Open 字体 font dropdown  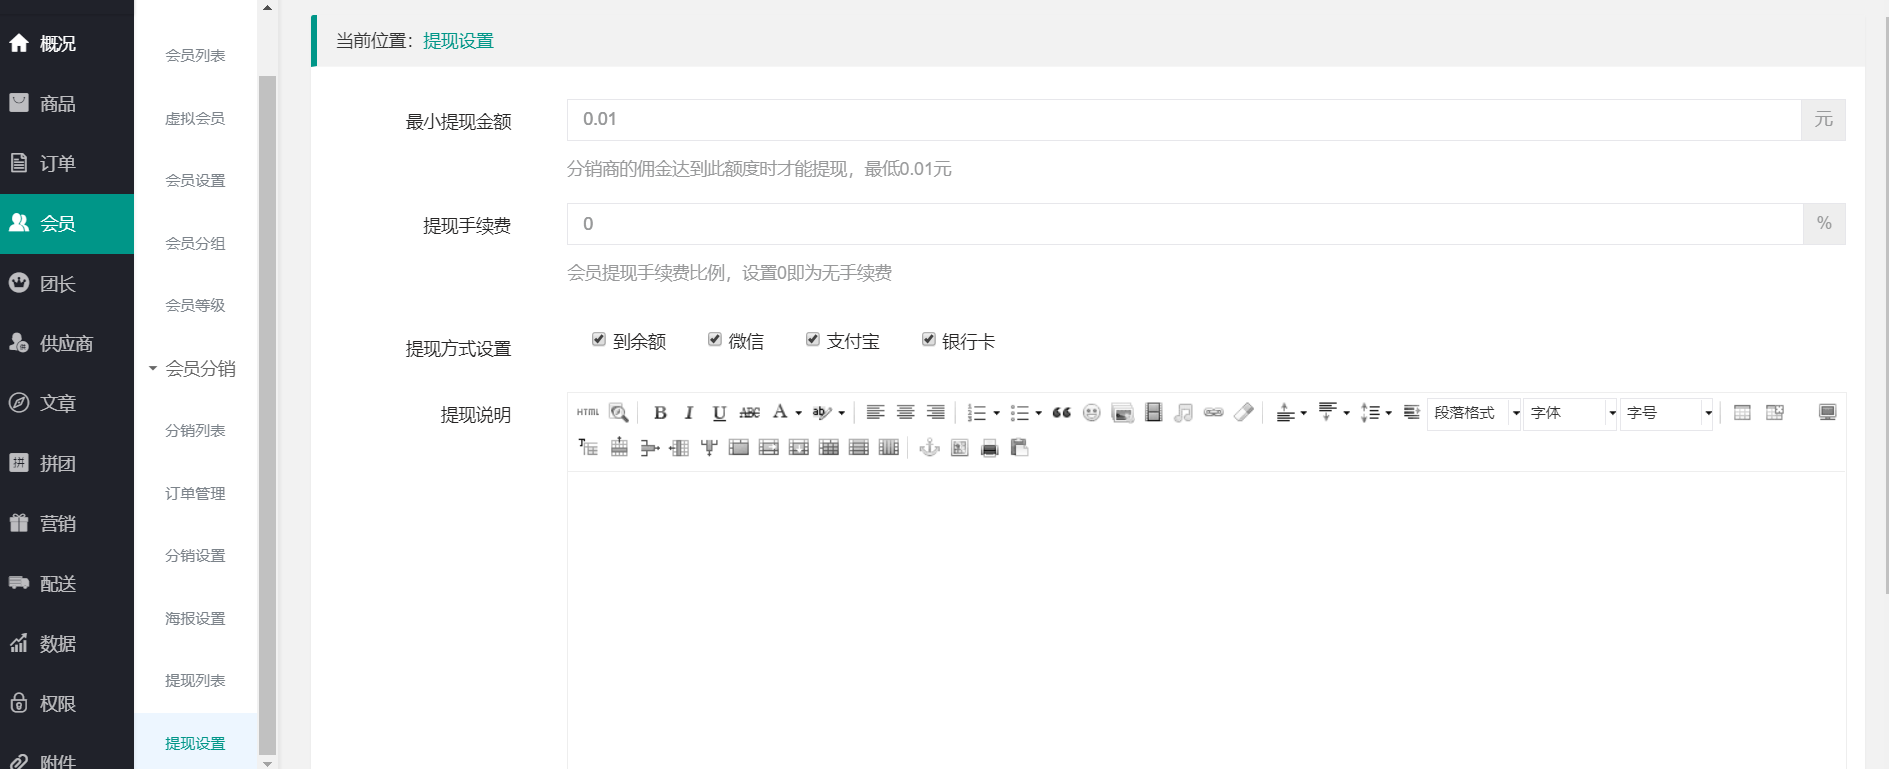[x=1570, y=412]
